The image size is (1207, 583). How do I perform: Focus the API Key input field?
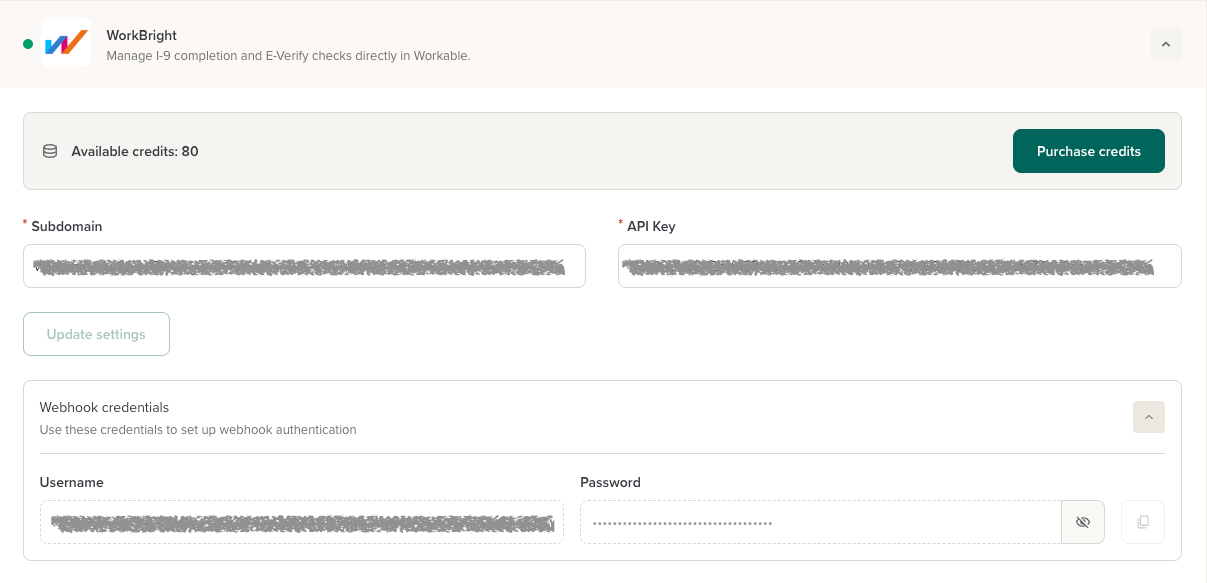click(899, 266)
